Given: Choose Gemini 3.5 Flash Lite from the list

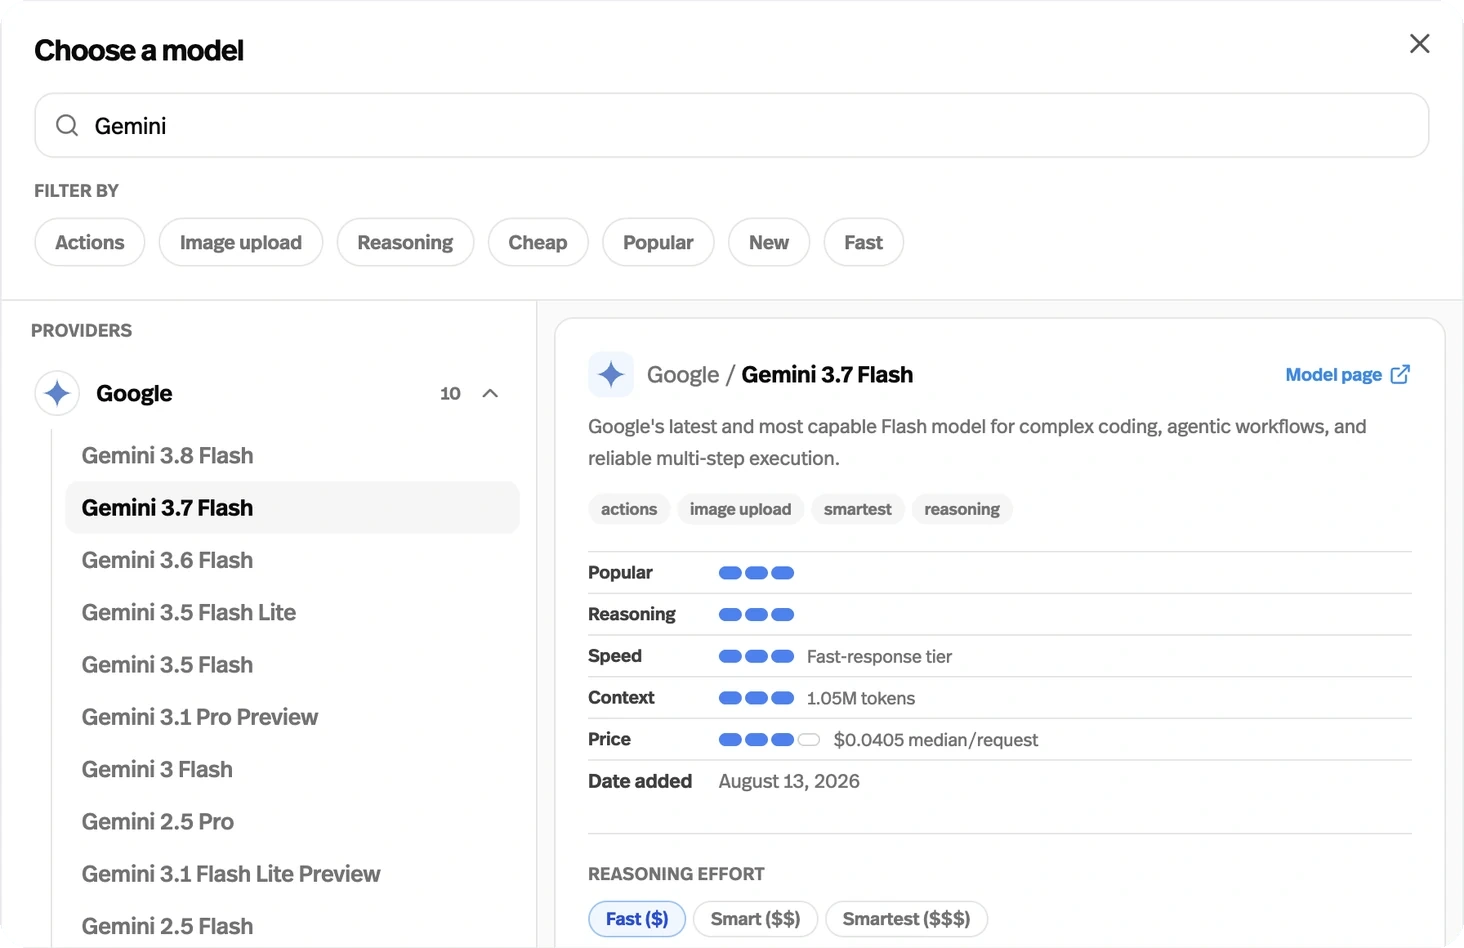Looking at the screenshot, I should click(x=292, y=612).
